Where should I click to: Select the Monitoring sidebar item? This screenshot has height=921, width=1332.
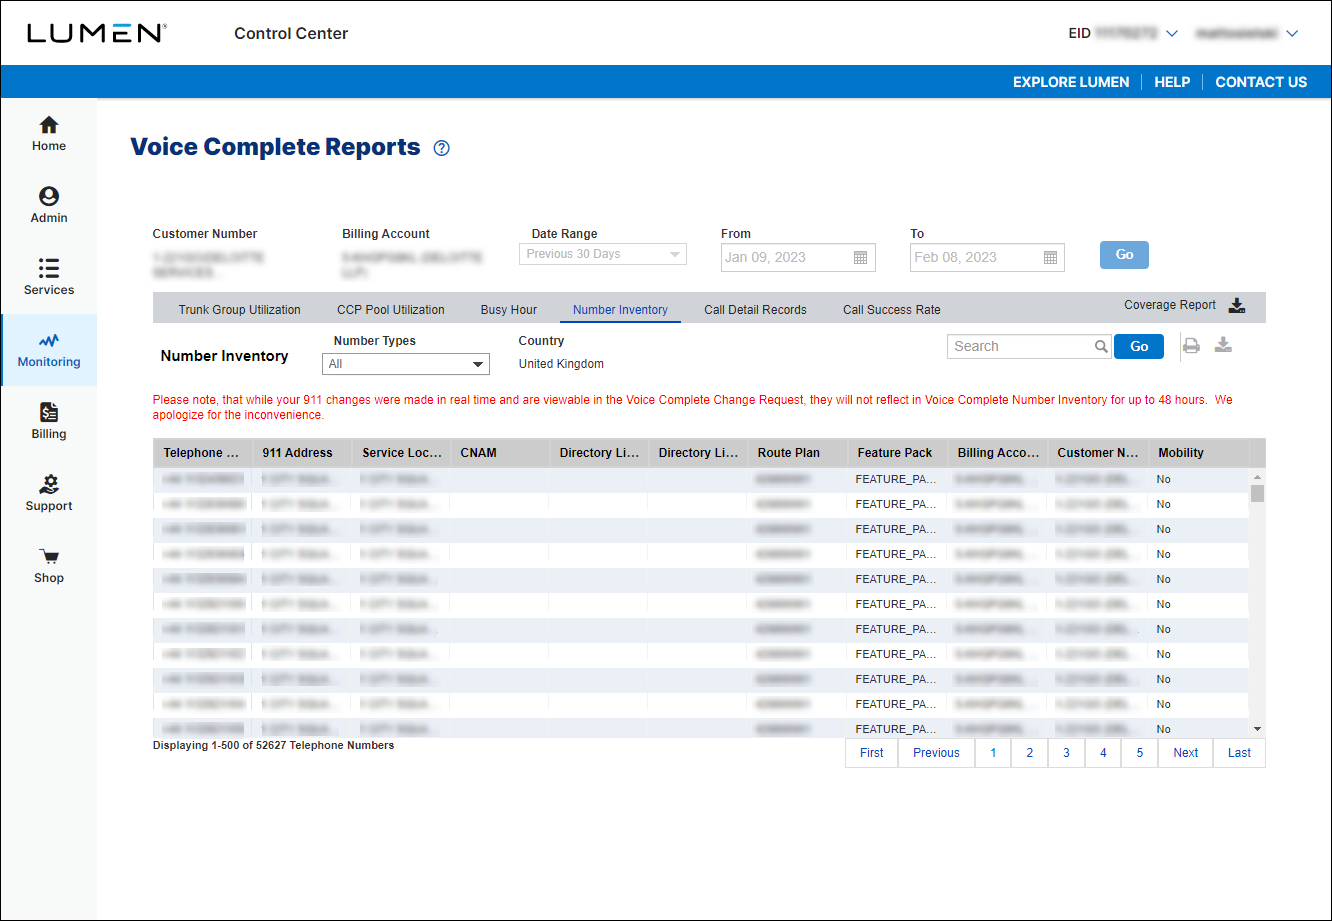click(48, 350)
